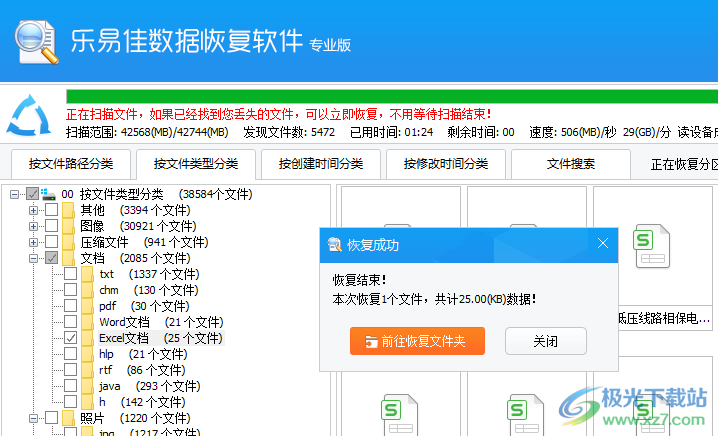Click the folder icon beside hlp
The height and width of the screenshot is (436, 718).
(x=87, y=354)
